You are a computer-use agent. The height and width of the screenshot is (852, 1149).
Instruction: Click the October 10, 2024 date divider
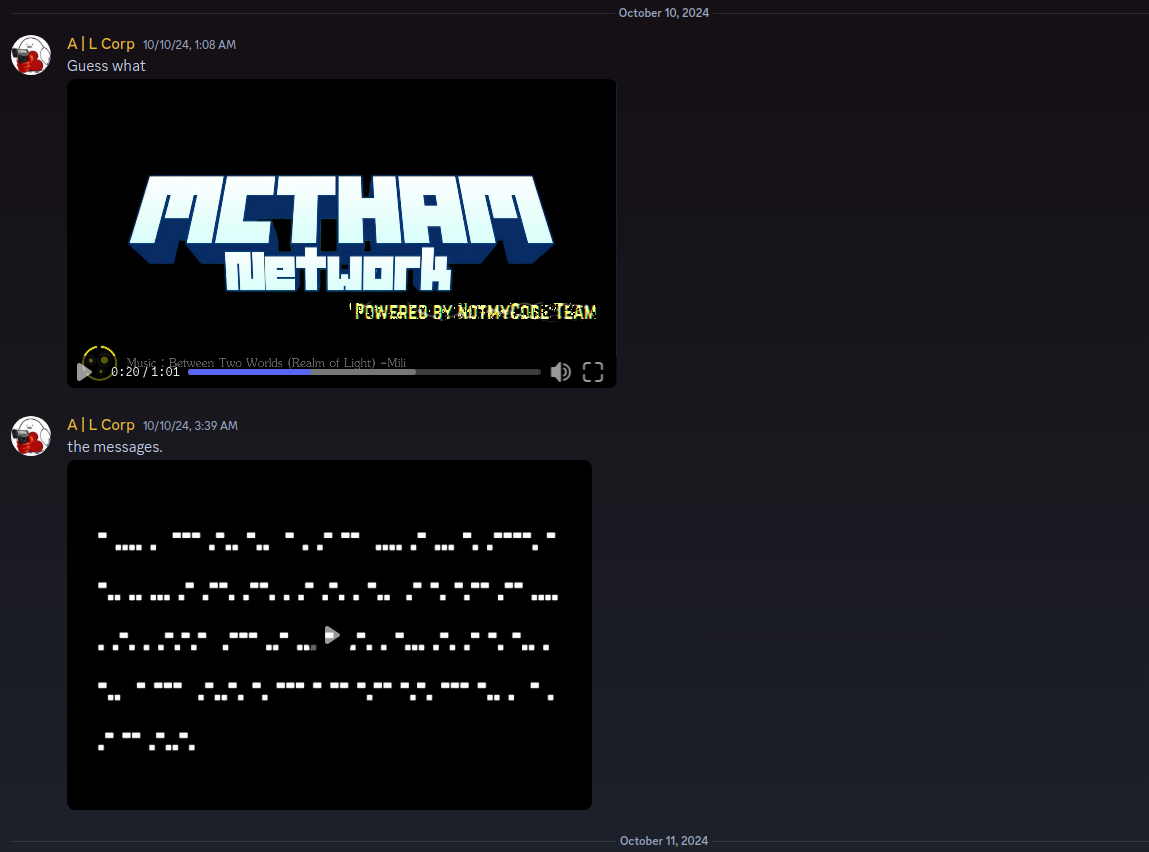click(663, 13)
